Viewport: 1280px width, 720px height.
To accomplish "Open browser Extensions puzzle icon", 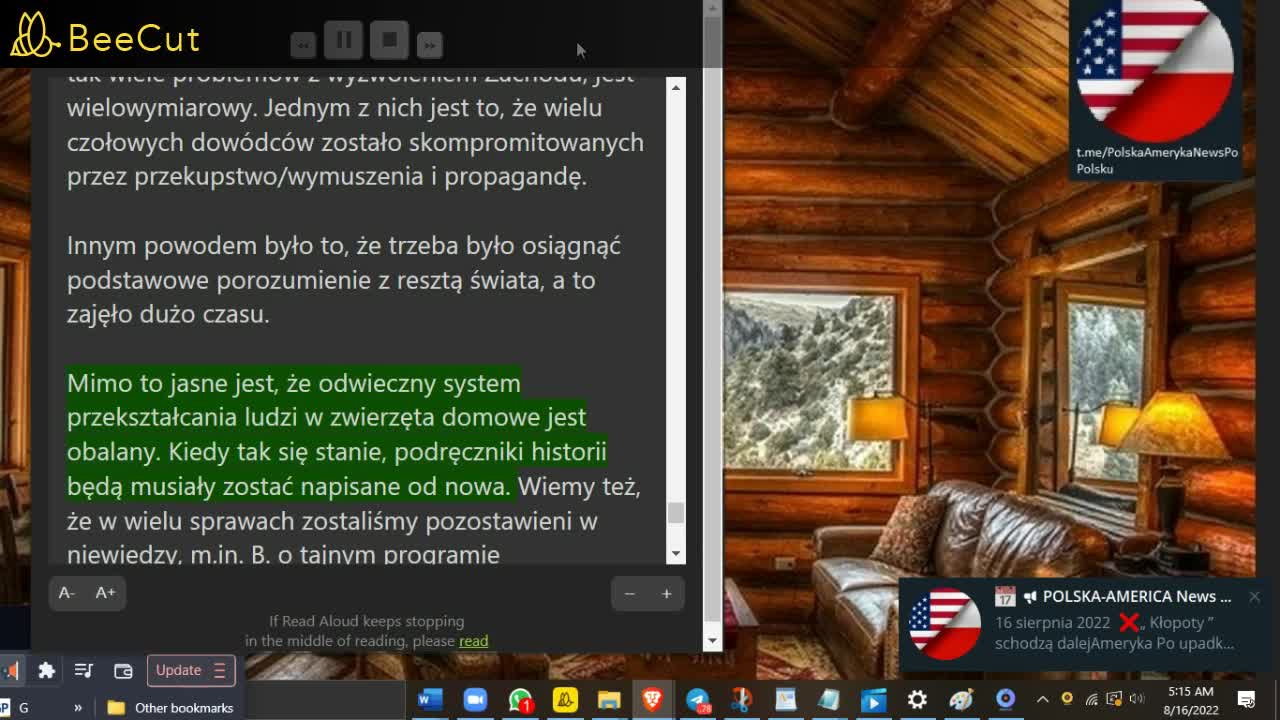I will (46, 670).
